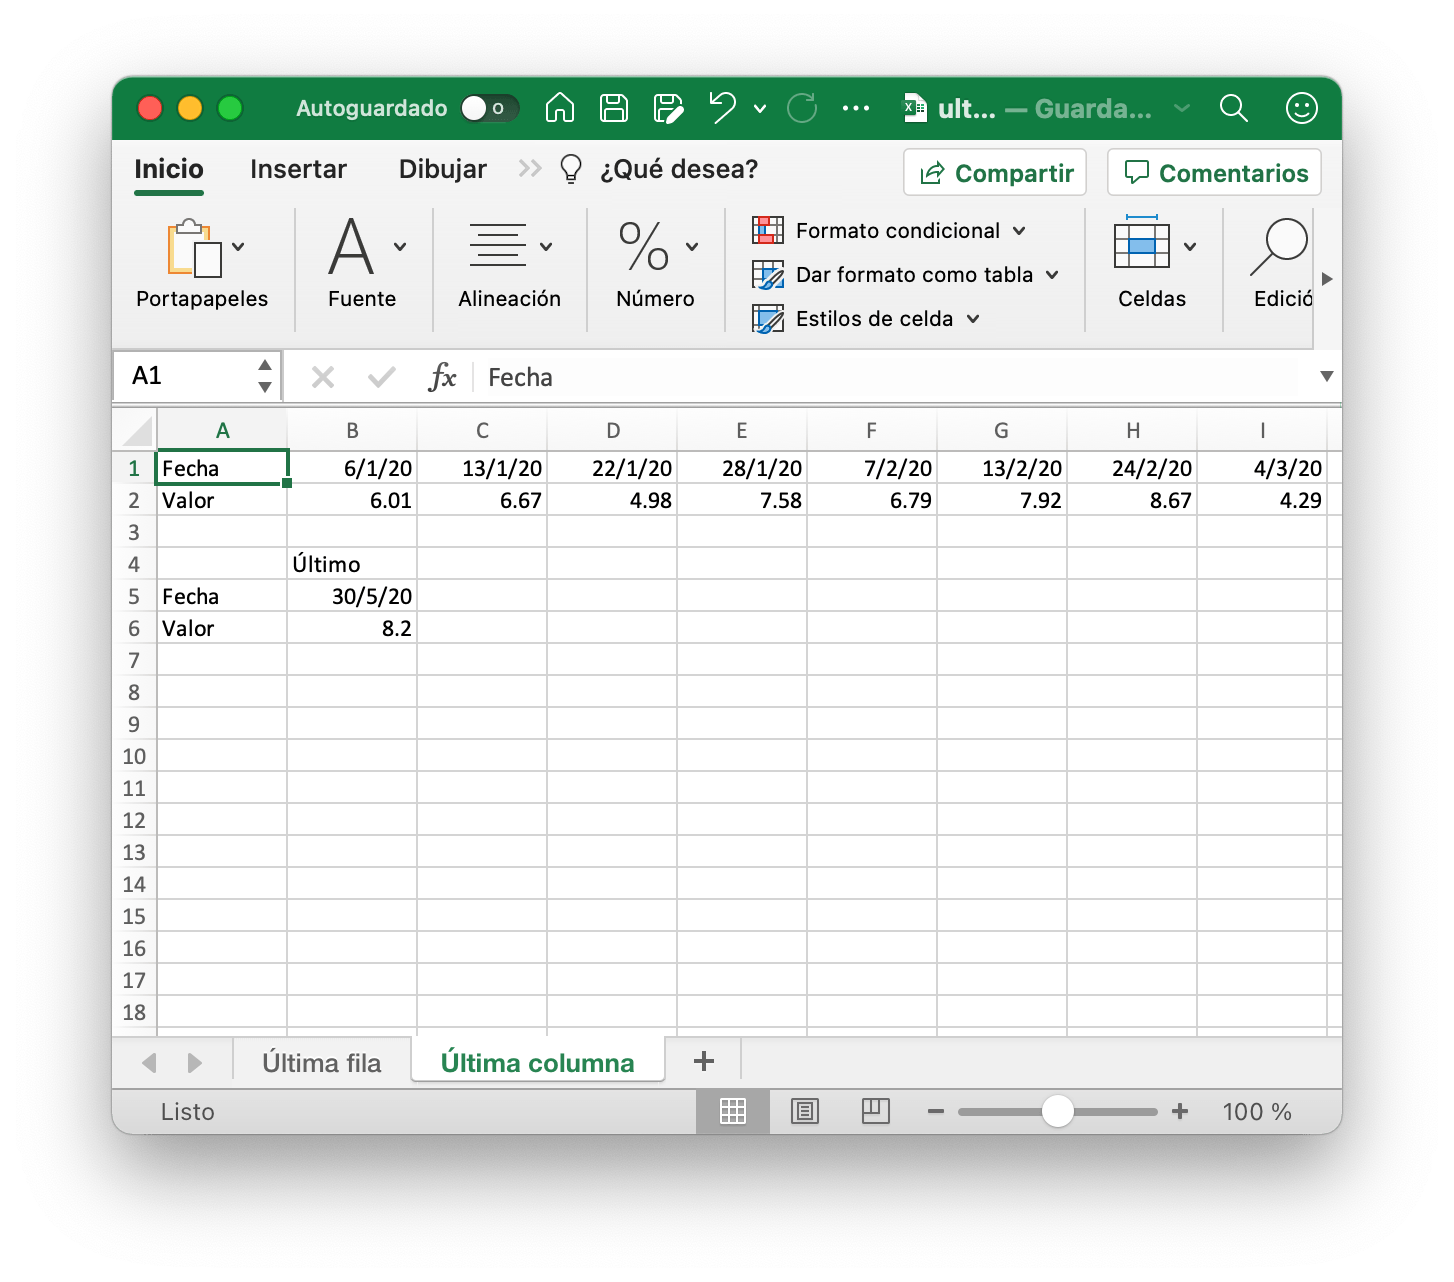Select the Insertar ribbon tab
Viewport: 1454px width, 1282px height.
pyautogui.click(x=298, y=169)
